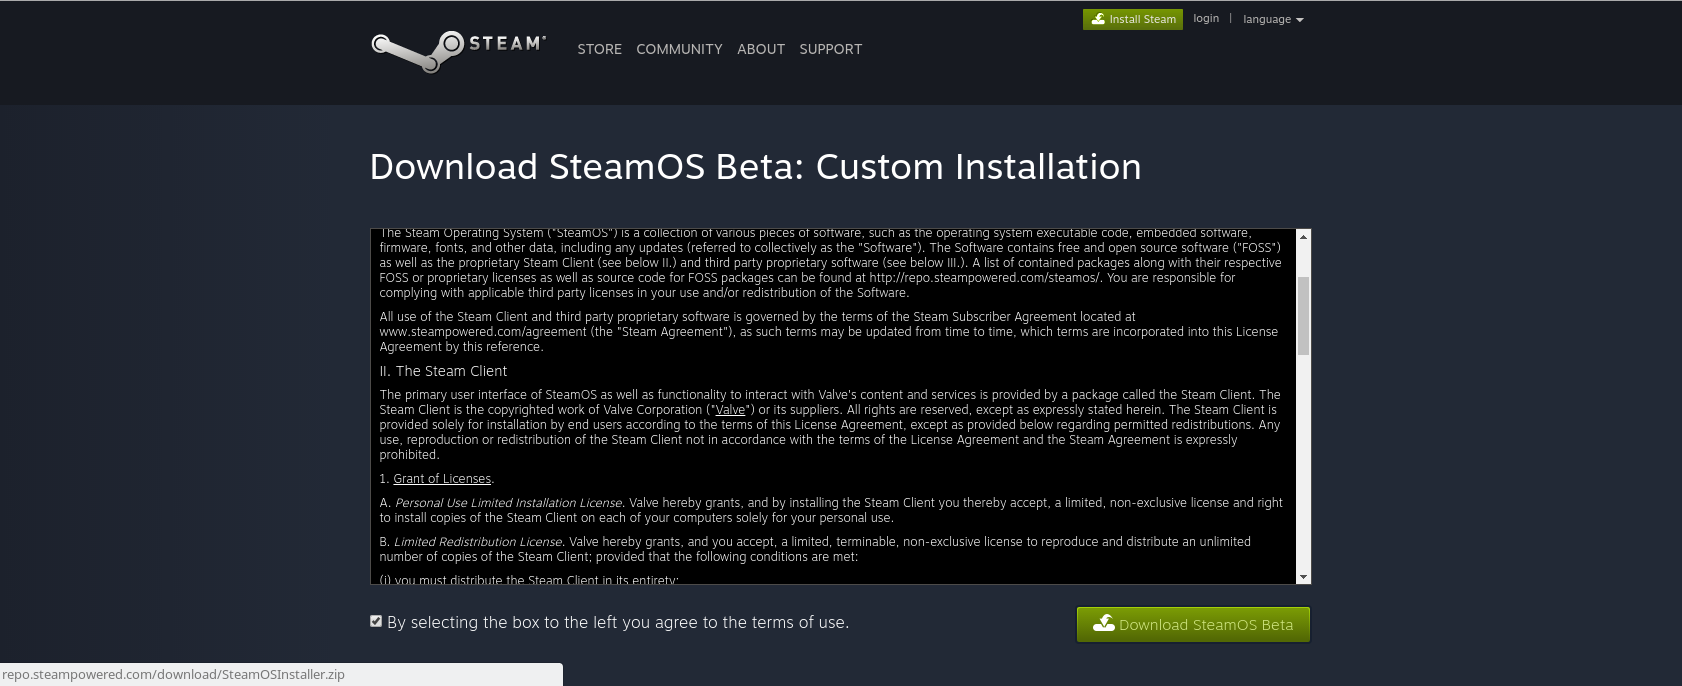
Task: Click the license box scroll-up arrow
Action: (x=1303, y=237)
